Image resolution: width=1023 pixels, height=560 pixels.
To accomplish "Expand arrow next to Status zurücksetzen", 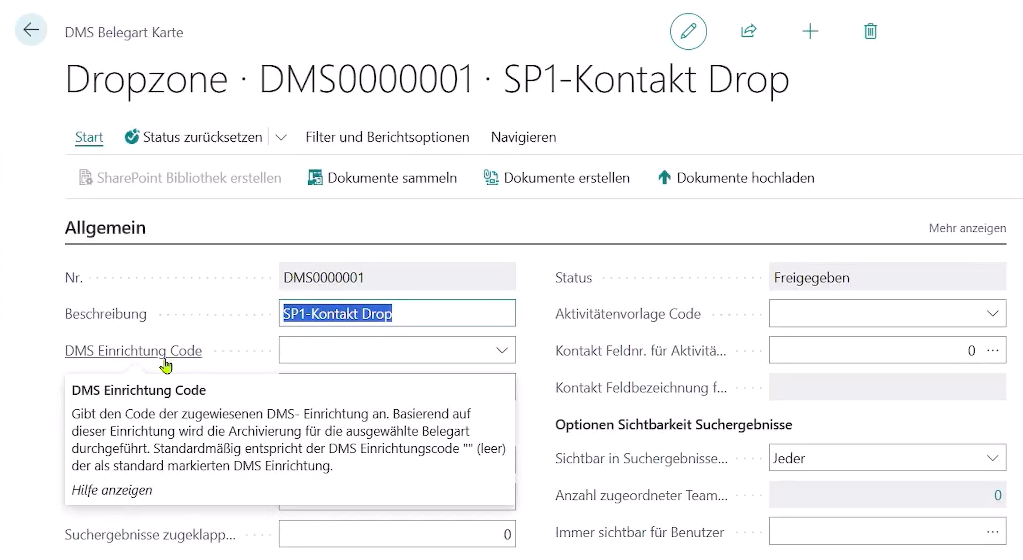I will pos(281,137).
